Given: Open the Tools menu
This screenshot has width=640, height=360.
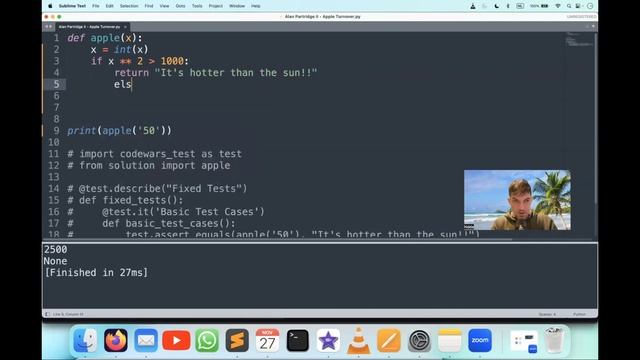Looking at the screenshot, I should click(x=197, y=6).
